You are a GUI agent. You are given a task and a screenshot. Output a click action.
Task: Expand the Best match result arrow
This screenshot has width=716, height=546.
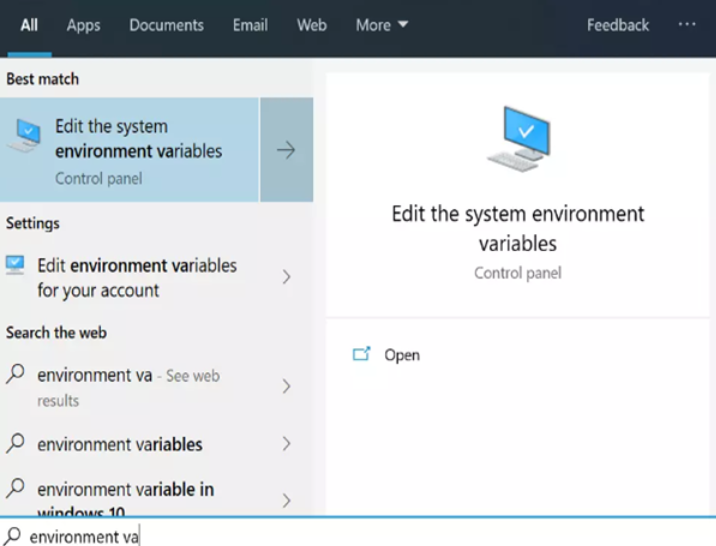[x=286, y=150]
